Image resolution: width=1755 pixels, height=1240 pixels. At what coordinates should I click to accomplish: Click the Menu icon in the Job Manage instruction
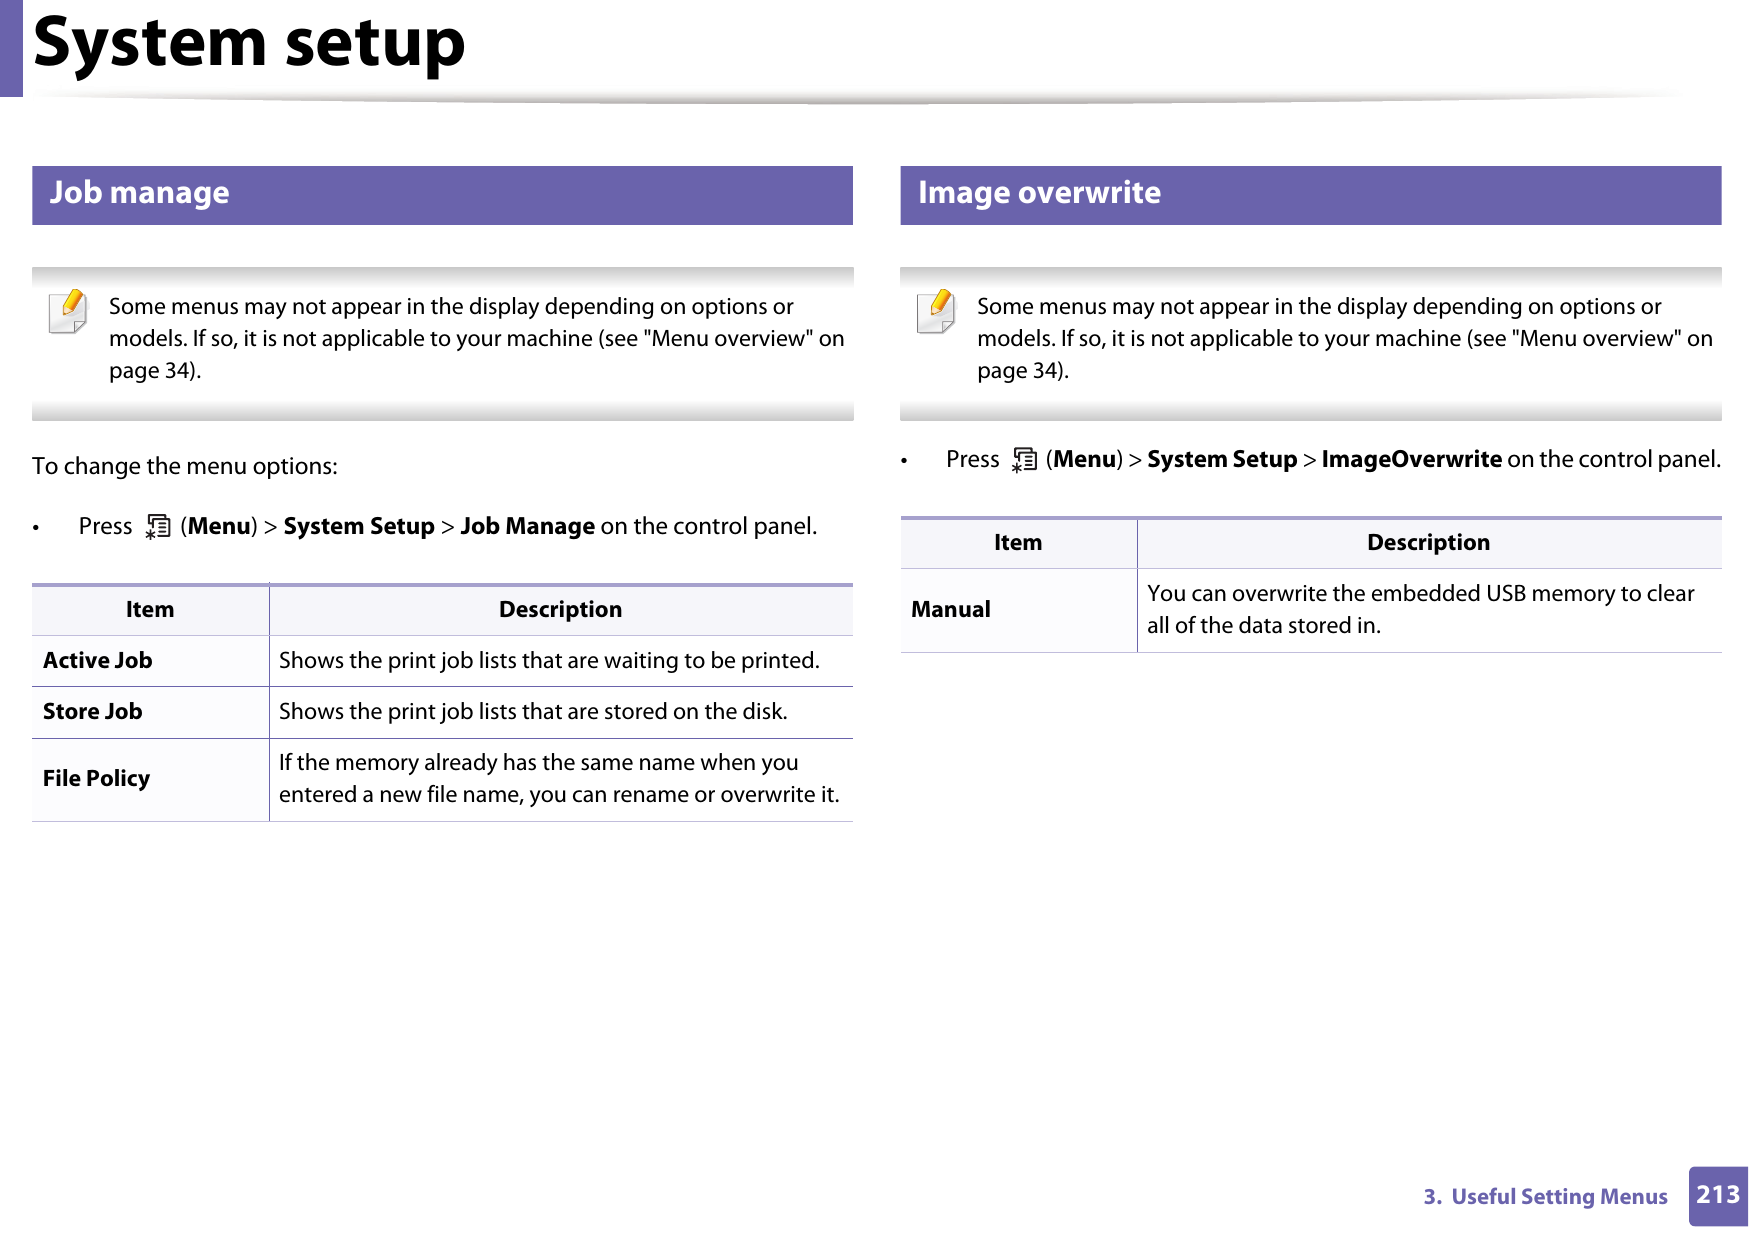pyautogui.click(x=158, y=527)
